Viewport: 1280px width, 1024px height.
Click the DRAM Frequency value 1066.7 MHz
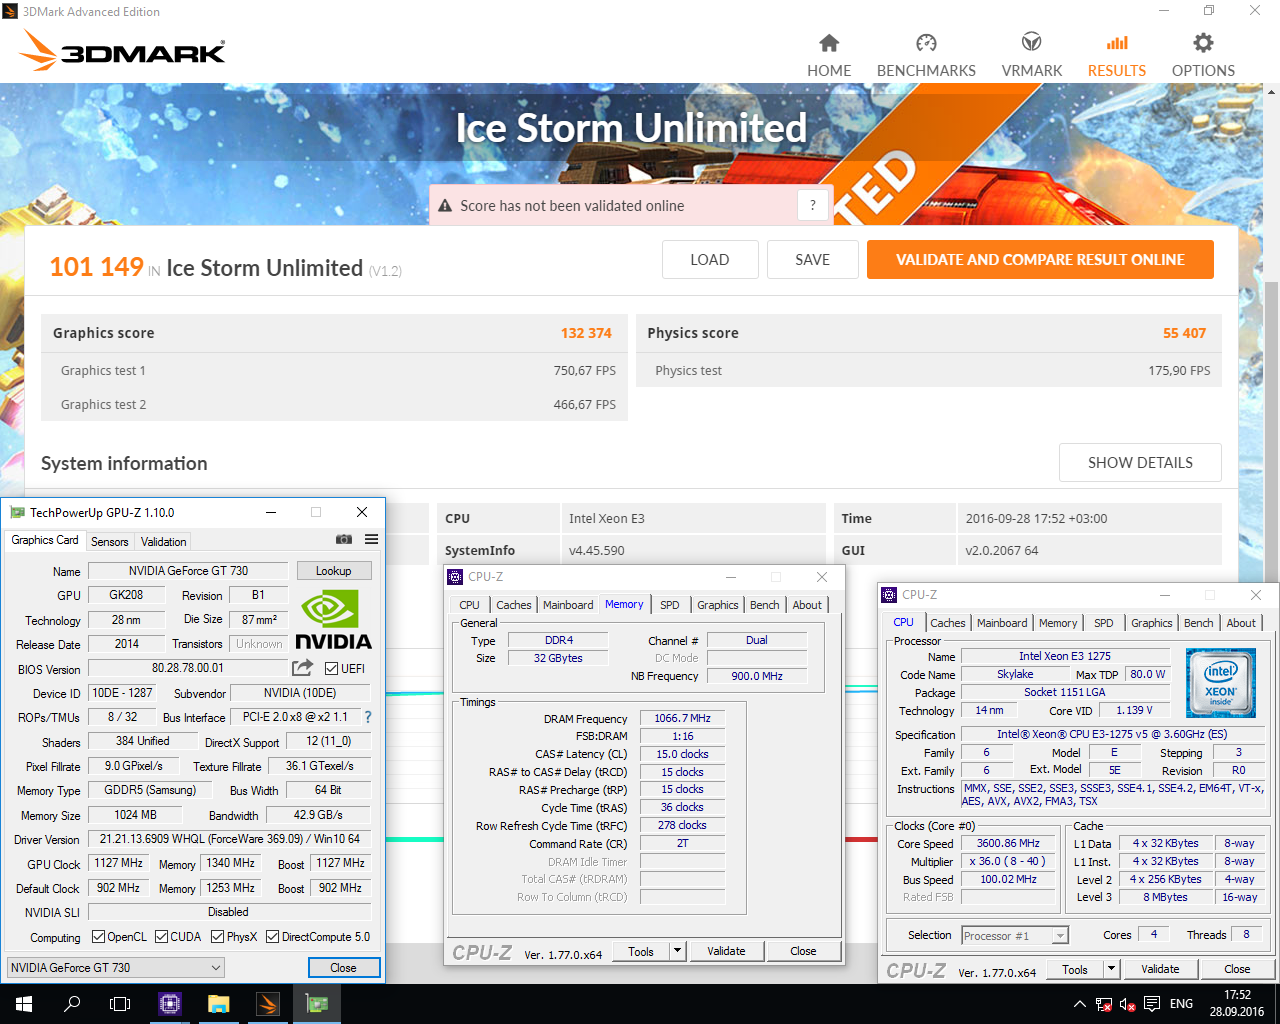[682, 718]
